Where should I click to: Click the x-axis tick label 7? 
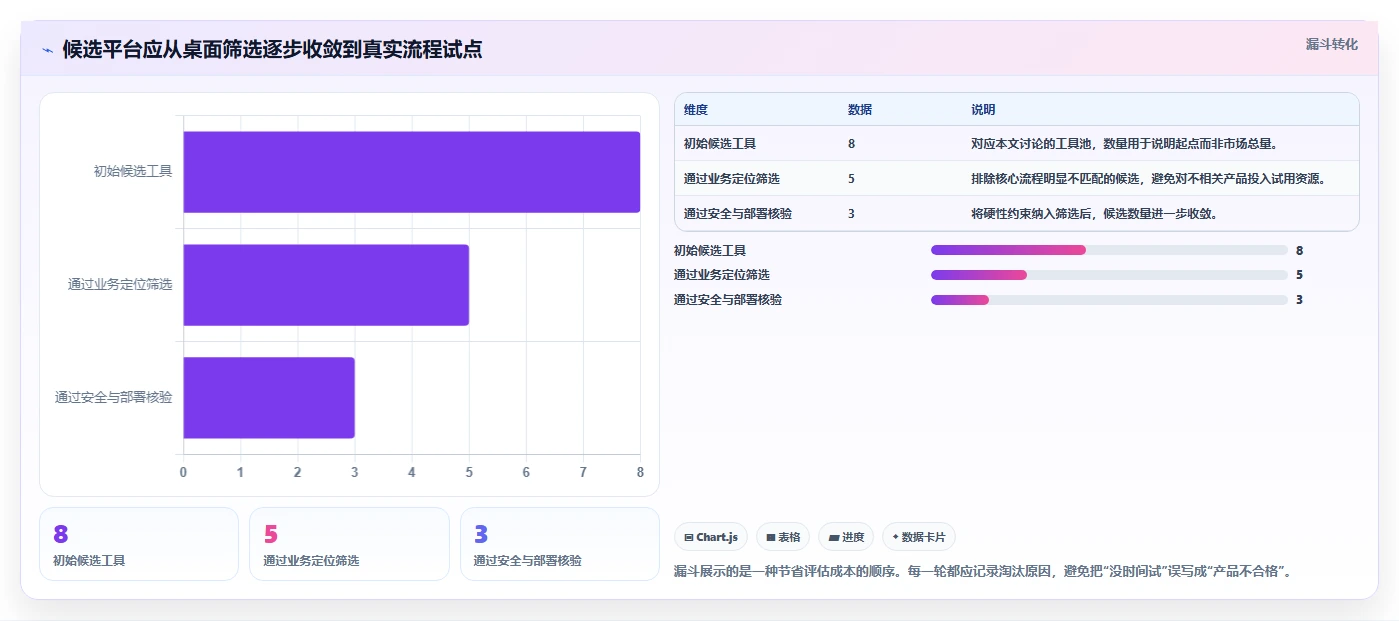pos(583,472)
